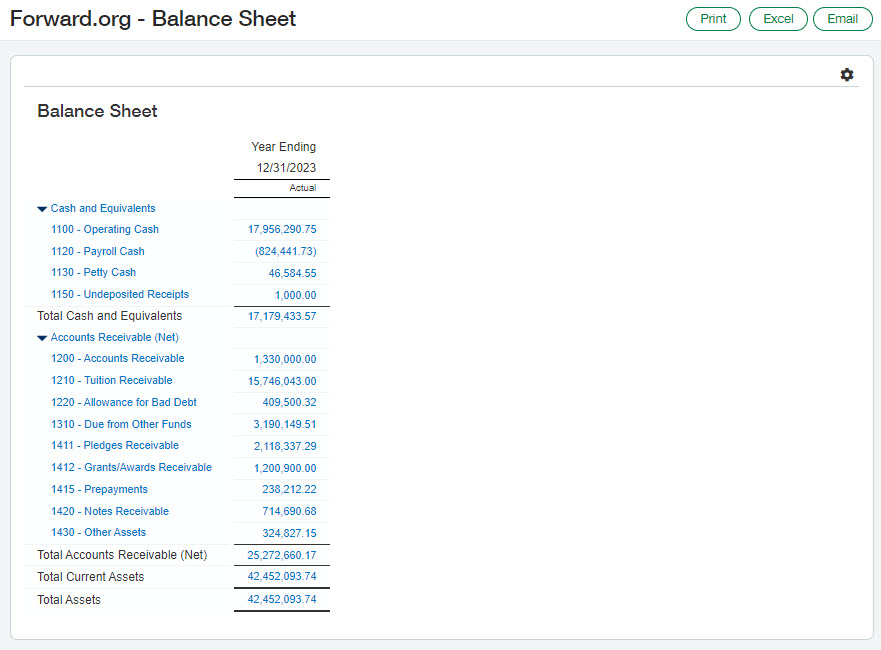Screen dimensions: 881x650
Task: Open the report settings gear icon
Action: pyautogui.click(x=847, y=75)
